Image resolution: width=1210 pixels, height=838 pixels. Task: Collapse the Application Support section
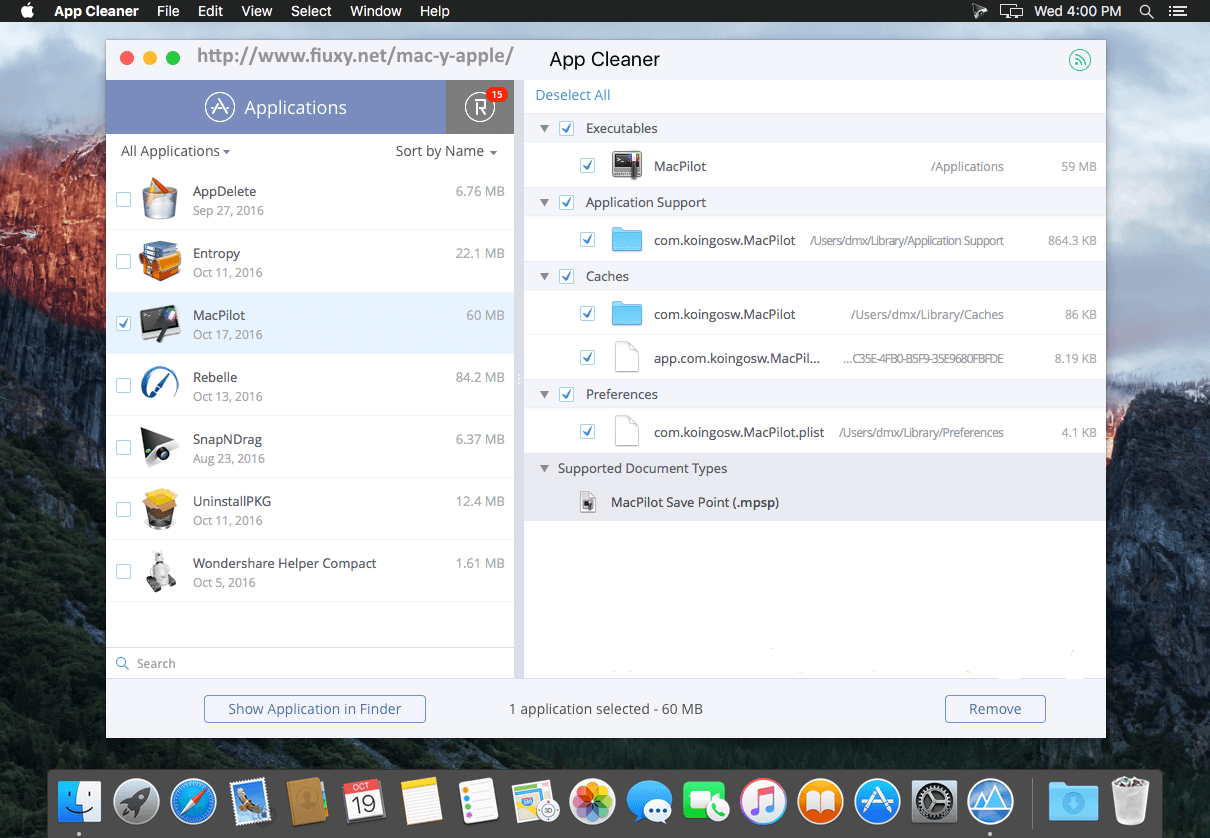tap(545, 202)
